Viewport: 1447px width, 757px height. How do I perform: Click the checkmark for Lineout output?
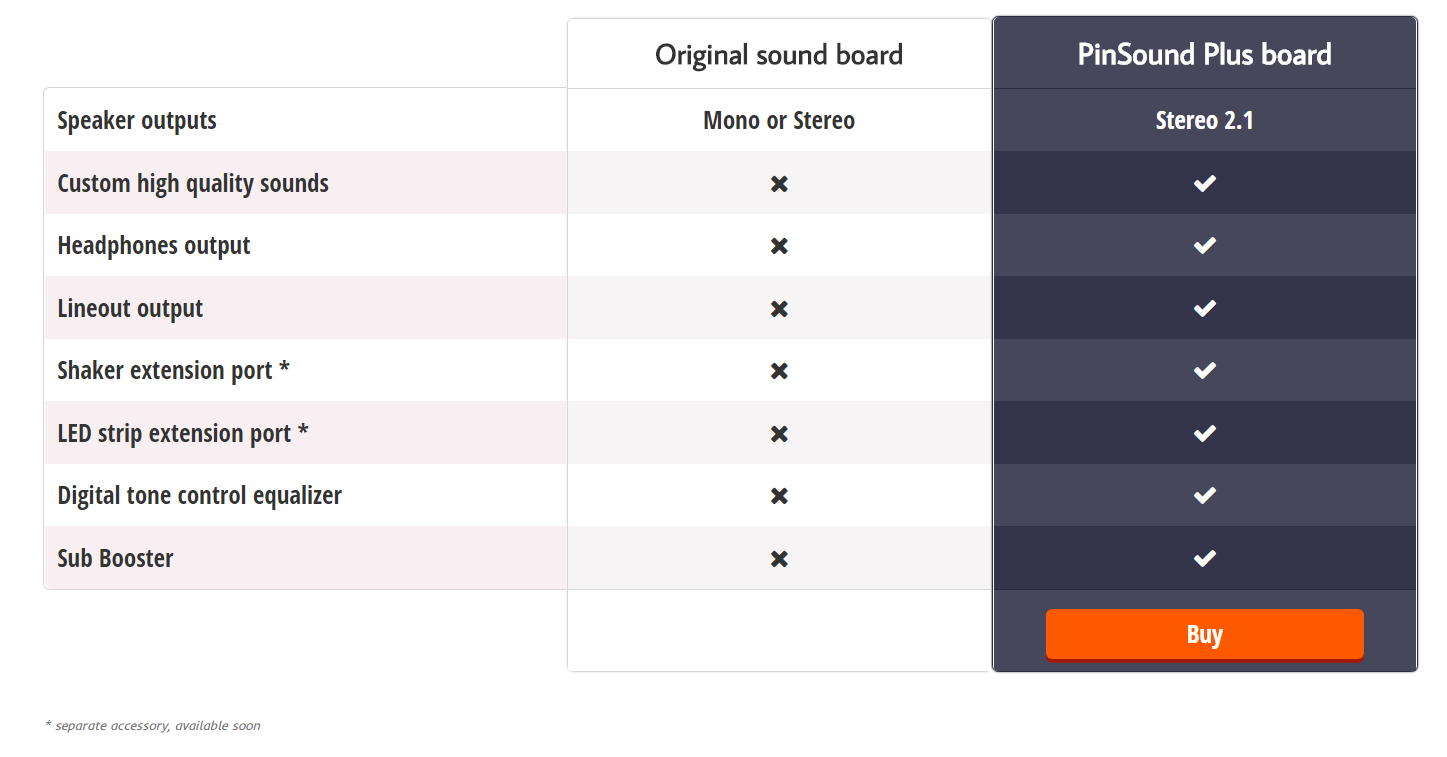pyautogui.click(x=1205, y=308)
